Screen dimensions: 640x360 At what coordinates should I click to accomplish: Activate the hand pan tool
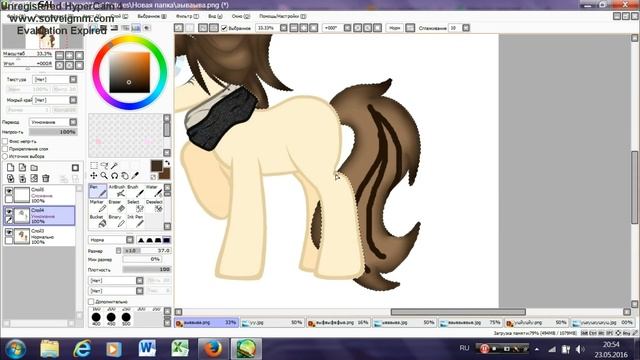pos(124,176)
